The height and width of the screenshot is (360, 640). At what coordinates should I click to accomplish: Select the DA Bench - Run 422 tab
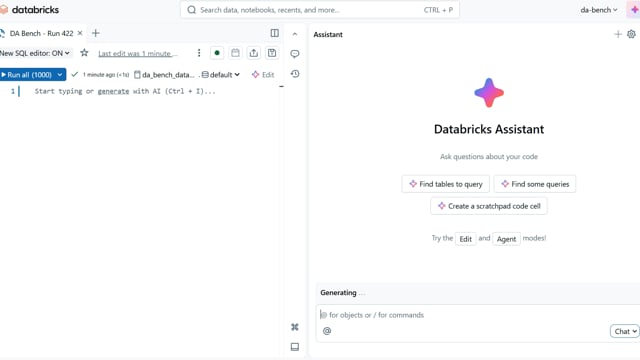41,33
